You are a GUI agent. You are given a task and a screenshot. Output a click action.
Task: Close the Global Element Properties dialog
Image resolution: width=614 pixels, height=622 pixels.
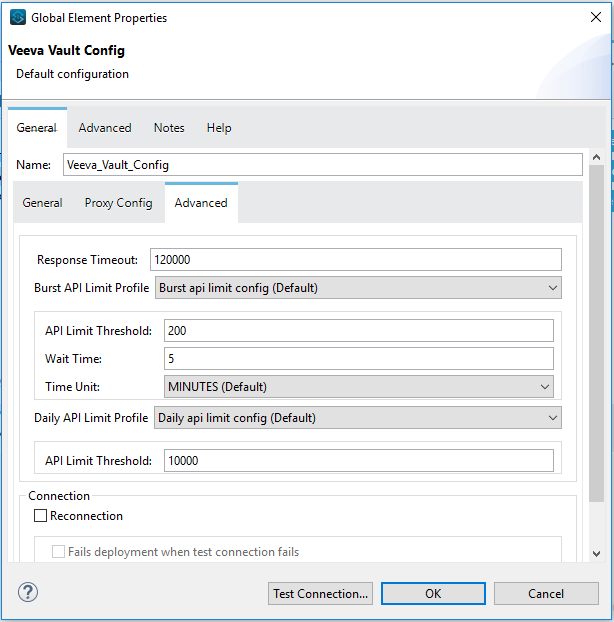pos(596,17)
